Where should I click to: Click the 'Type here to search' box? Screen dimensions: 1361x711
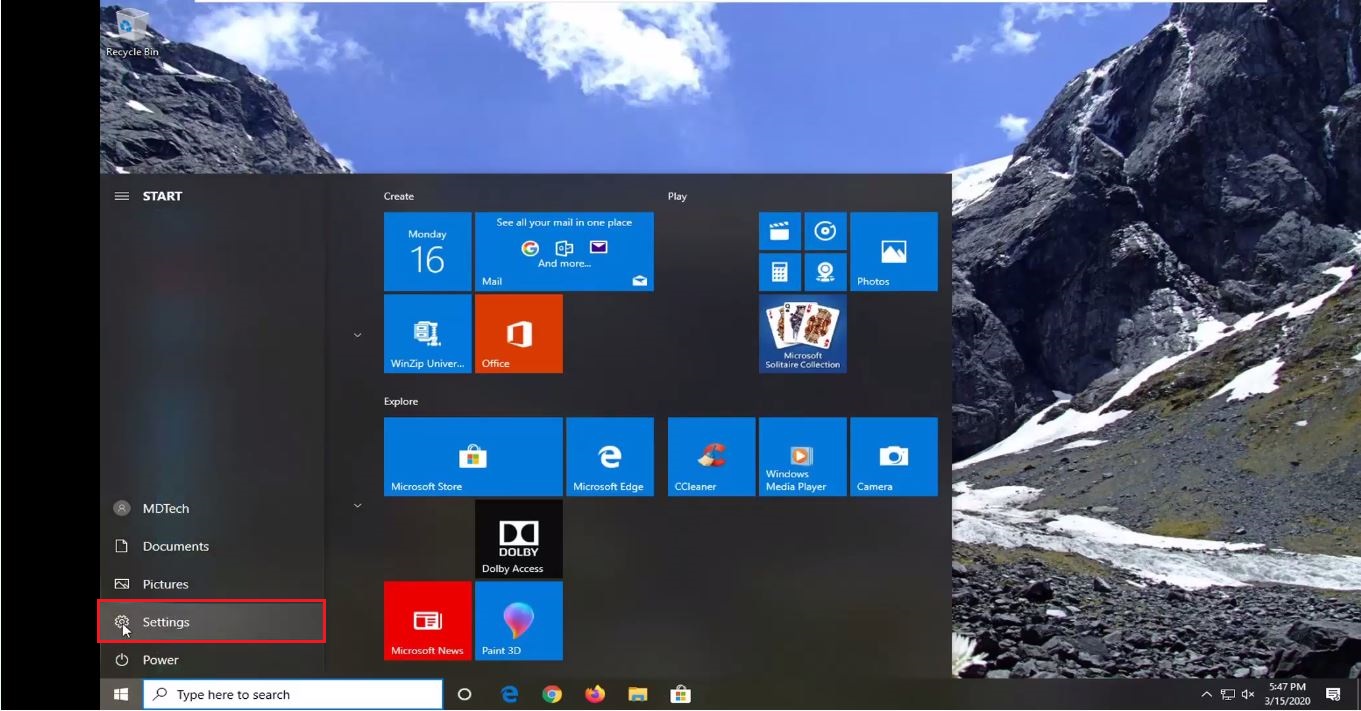[x=293, y=694]
